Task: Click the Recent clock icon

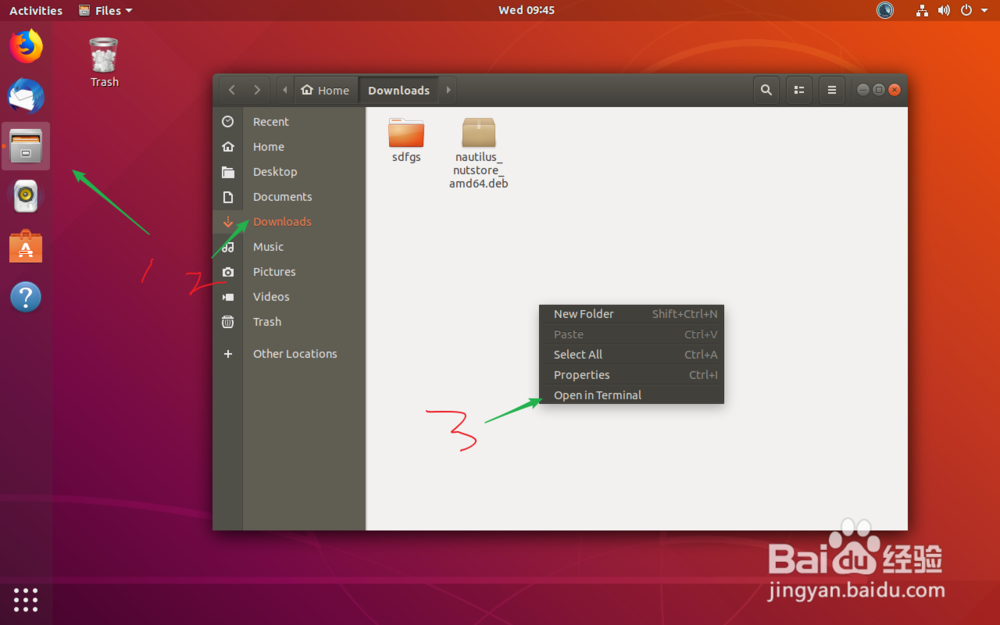Action: coord(228,121)
